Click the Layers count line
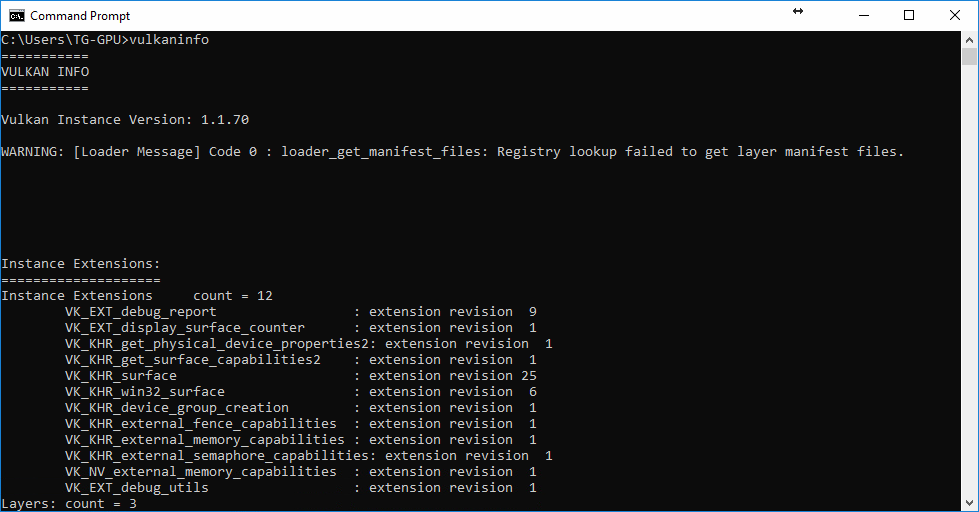 click(69, 503)
